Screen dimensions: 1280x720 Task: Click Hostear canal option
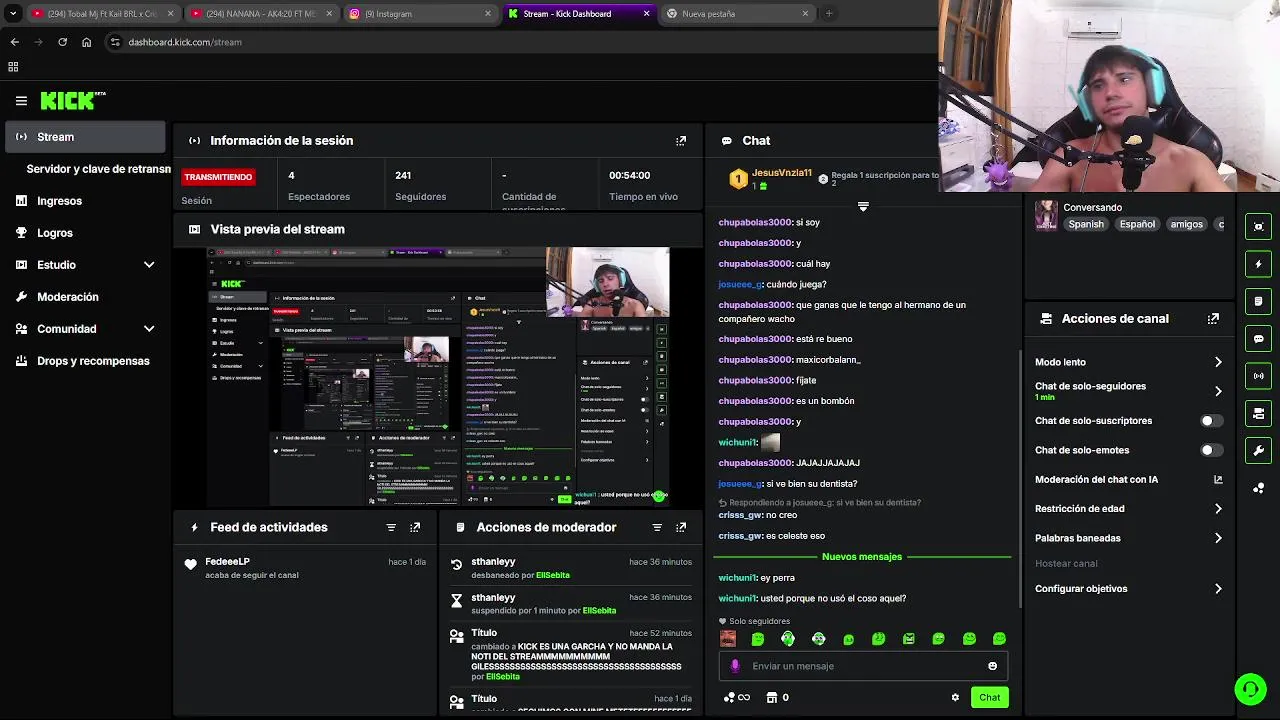pyautogui.click(x=1066, y=564)
